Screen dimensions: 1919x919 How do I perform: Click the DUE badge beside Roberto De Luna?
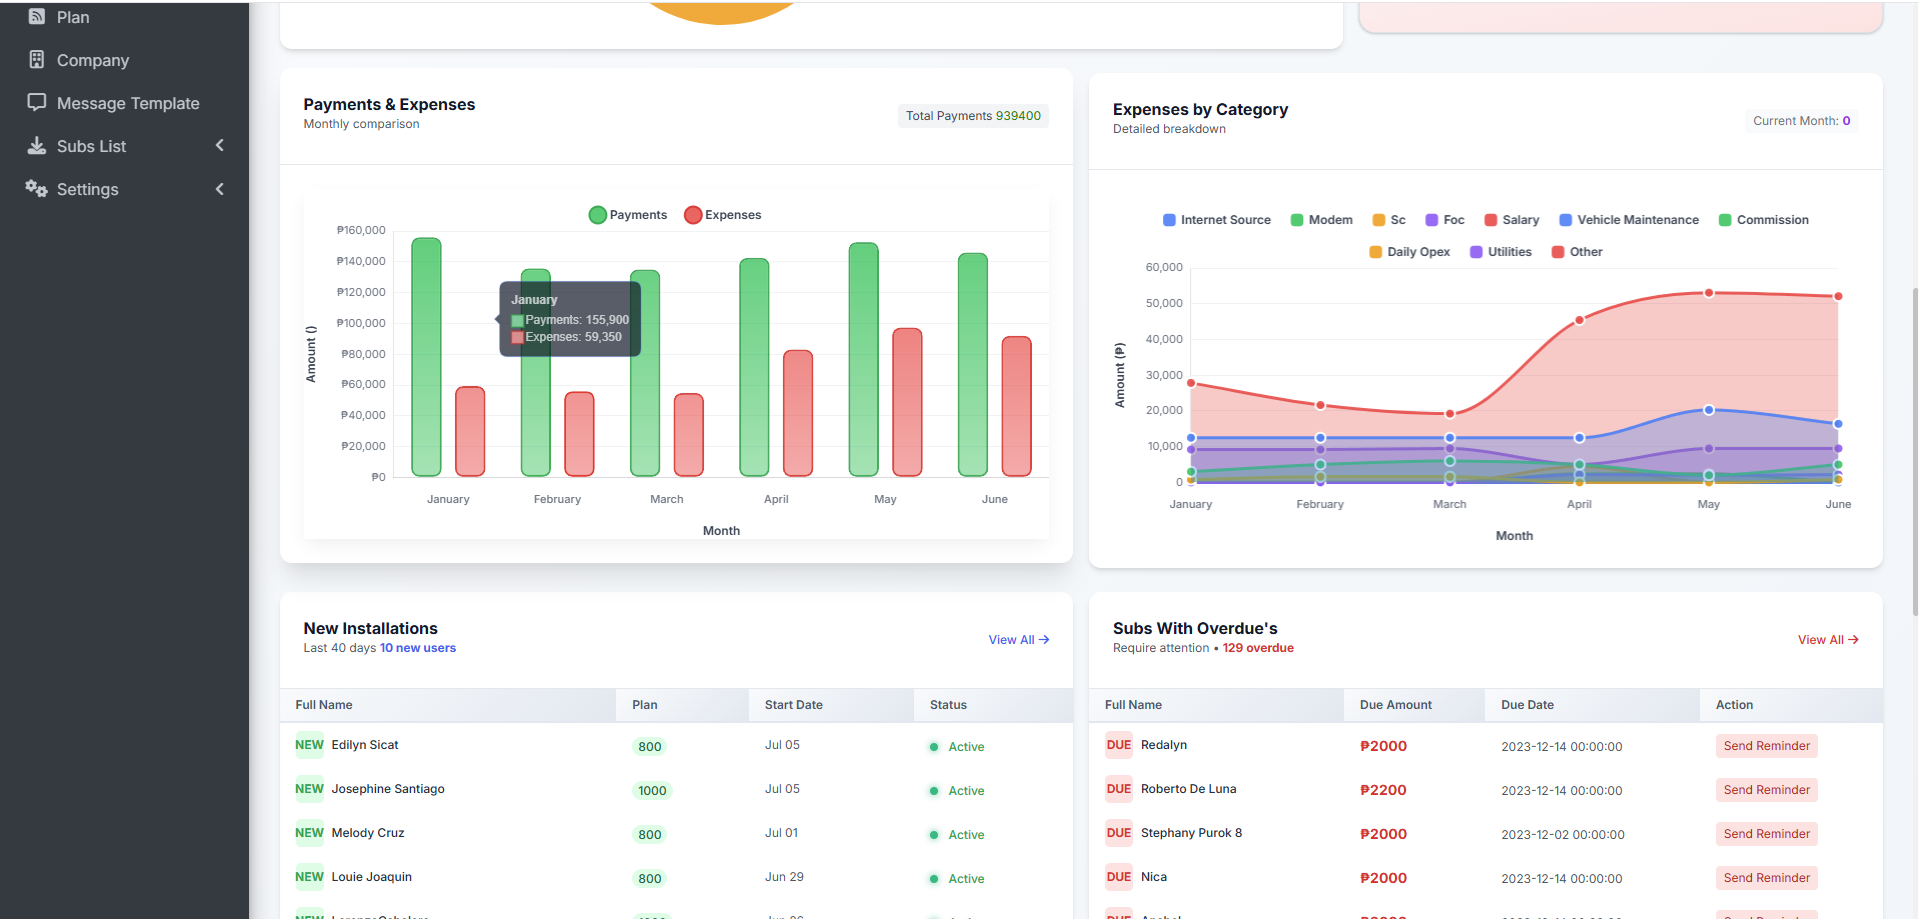(x=1119, y=789)
